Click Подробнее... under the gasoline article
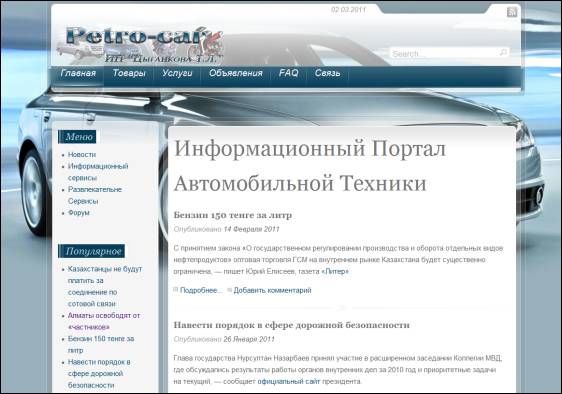The height and width of the screenshot is (394, 562). [x=201, y=290]
